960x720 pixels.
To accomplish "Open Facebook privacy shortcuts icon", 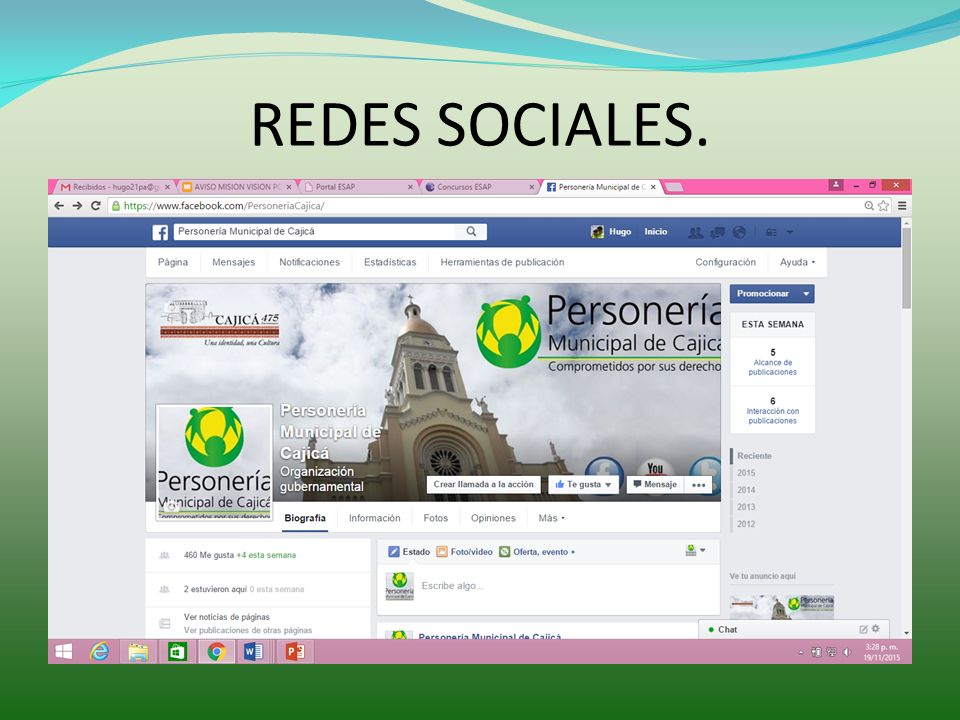I will pyautogui.click(x=771, y=232).
